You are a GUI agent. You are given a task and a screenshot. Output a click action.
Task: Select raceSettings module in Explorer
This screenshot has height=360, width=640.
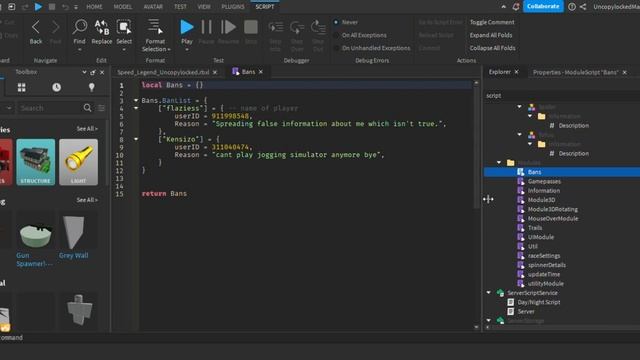[544, 256]
